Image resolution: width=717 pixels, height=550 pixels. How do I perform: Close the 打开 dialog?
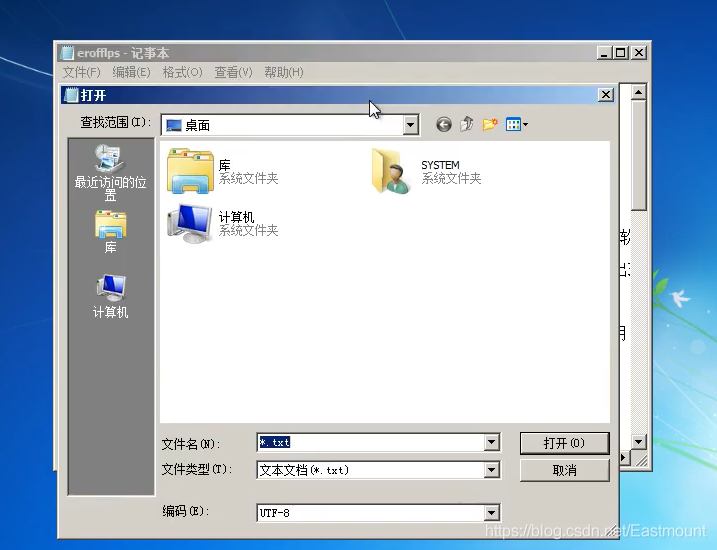(606, 95)
